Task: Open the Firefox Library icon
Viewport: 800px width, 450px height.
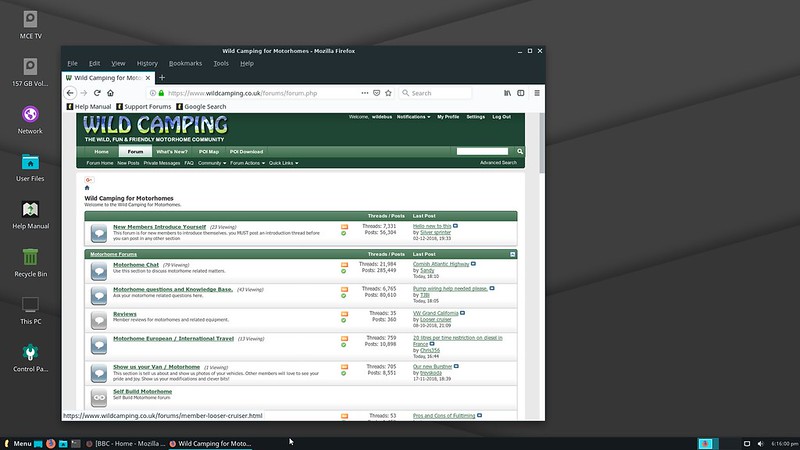Action: coord(508,93)
